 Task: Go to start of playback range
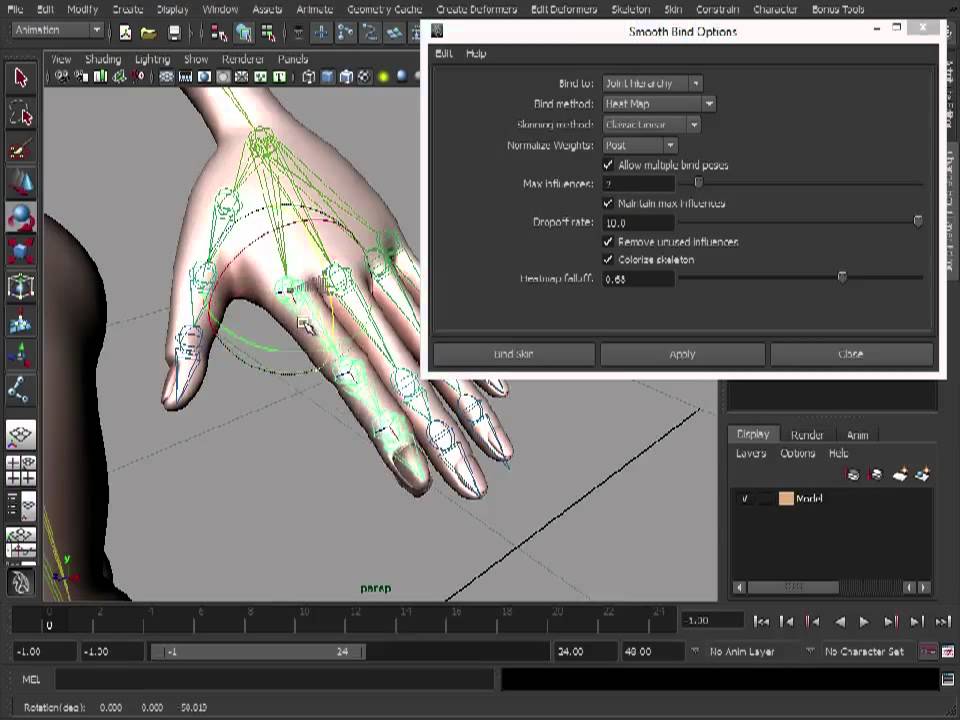tap(761, 622)
